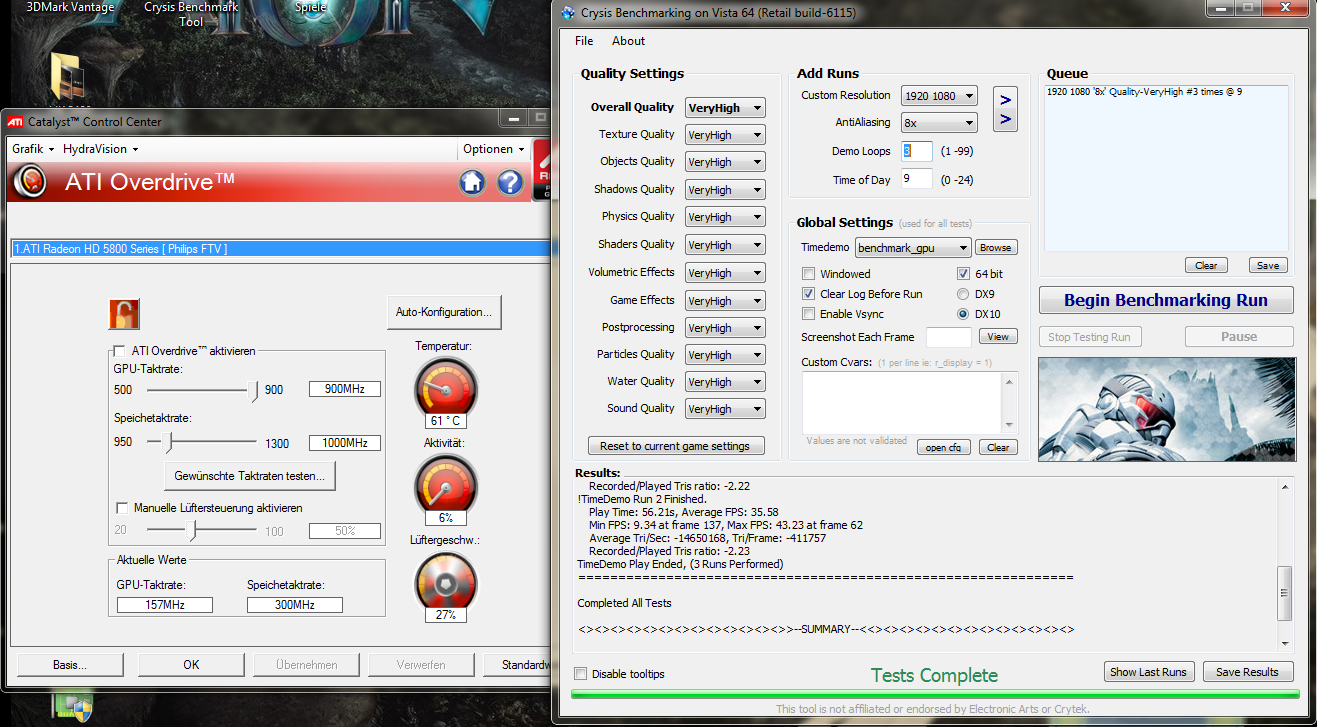Open the Catalyst help question-mark icon

coord(510,182)
